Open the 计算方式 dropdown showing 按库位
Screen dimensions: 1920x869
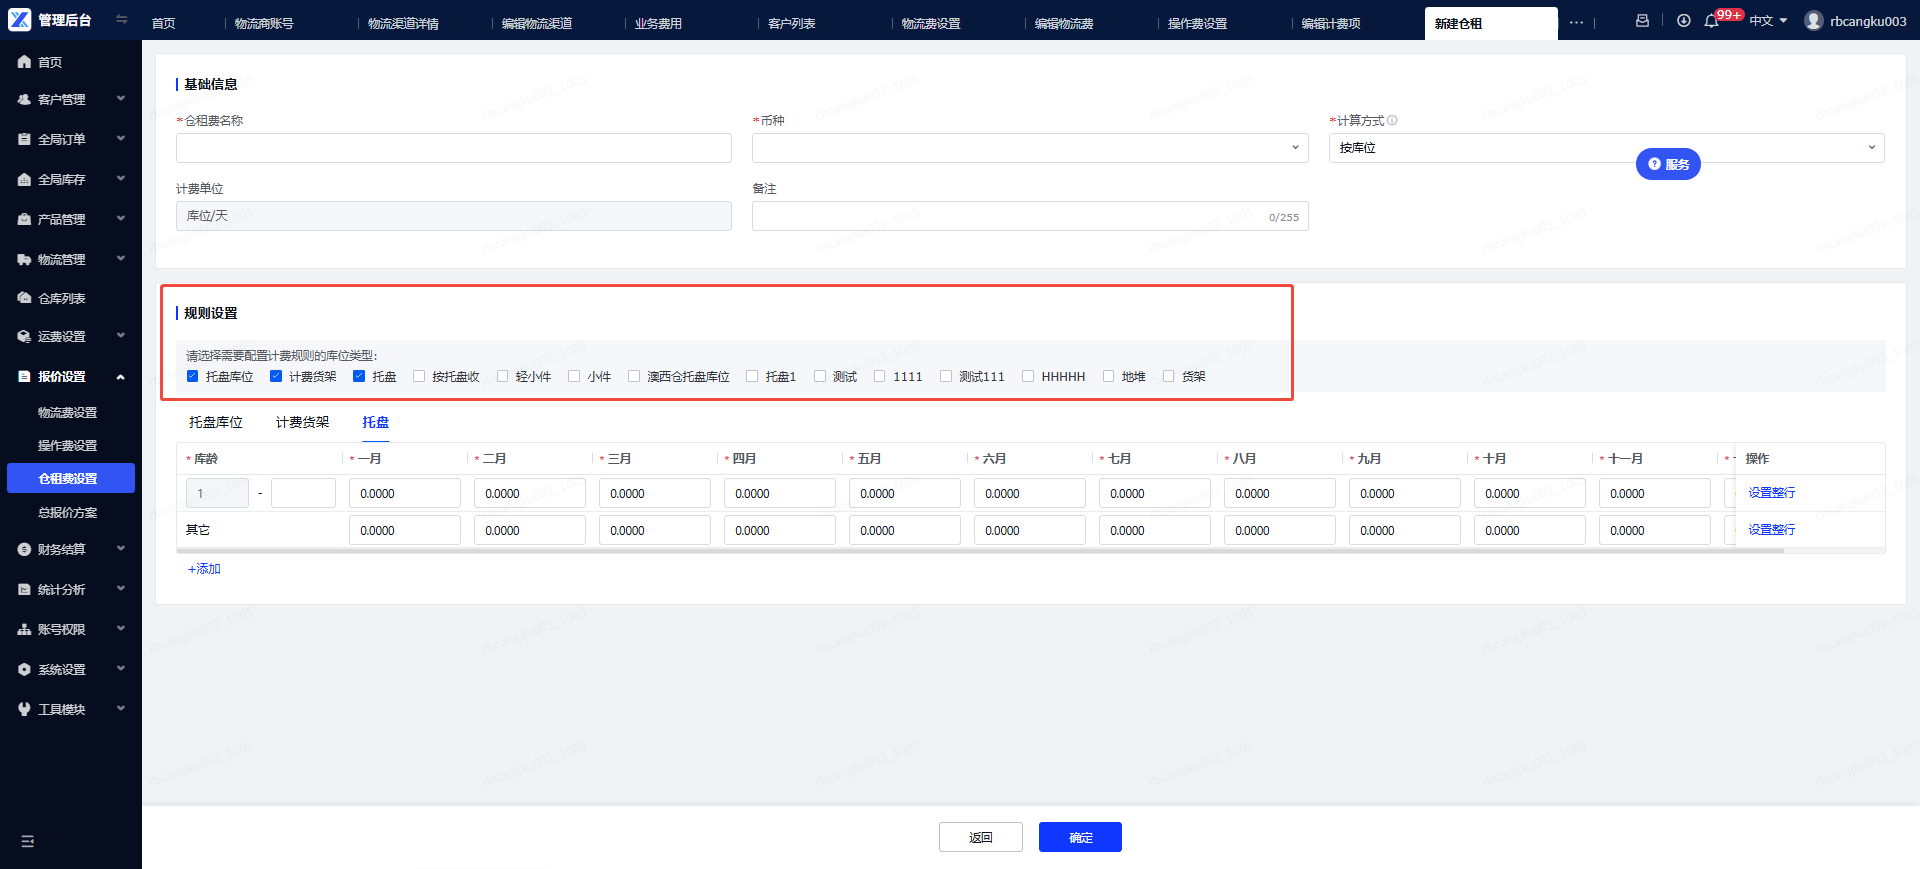[x=1606, y=148]
